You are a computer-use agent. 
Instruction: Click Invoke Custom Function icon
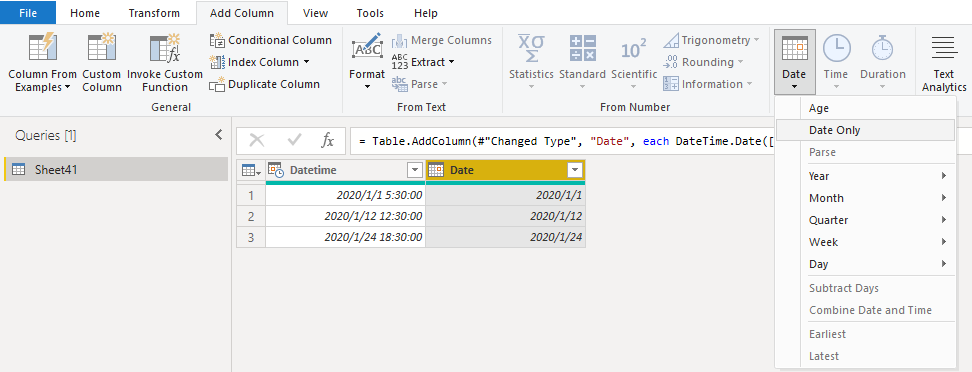165,48
